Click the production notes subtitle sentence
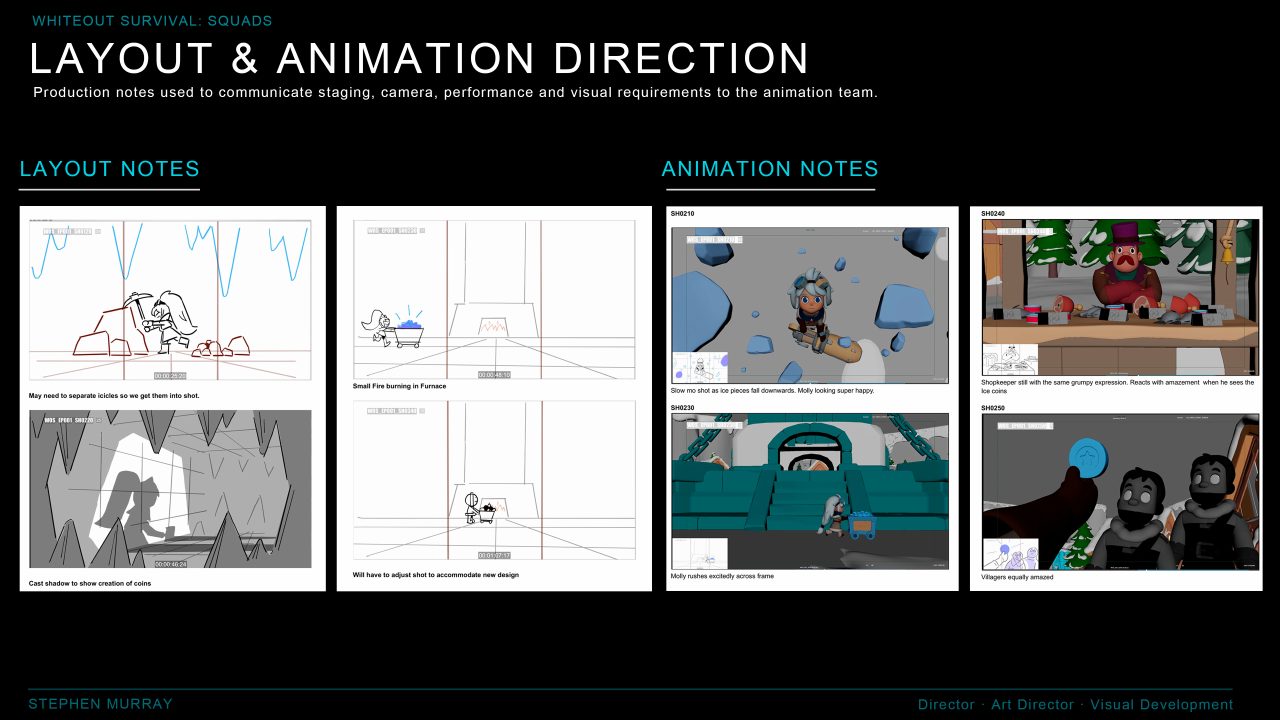The width and height of the screenshot is (1280, 720). [455, 92]
